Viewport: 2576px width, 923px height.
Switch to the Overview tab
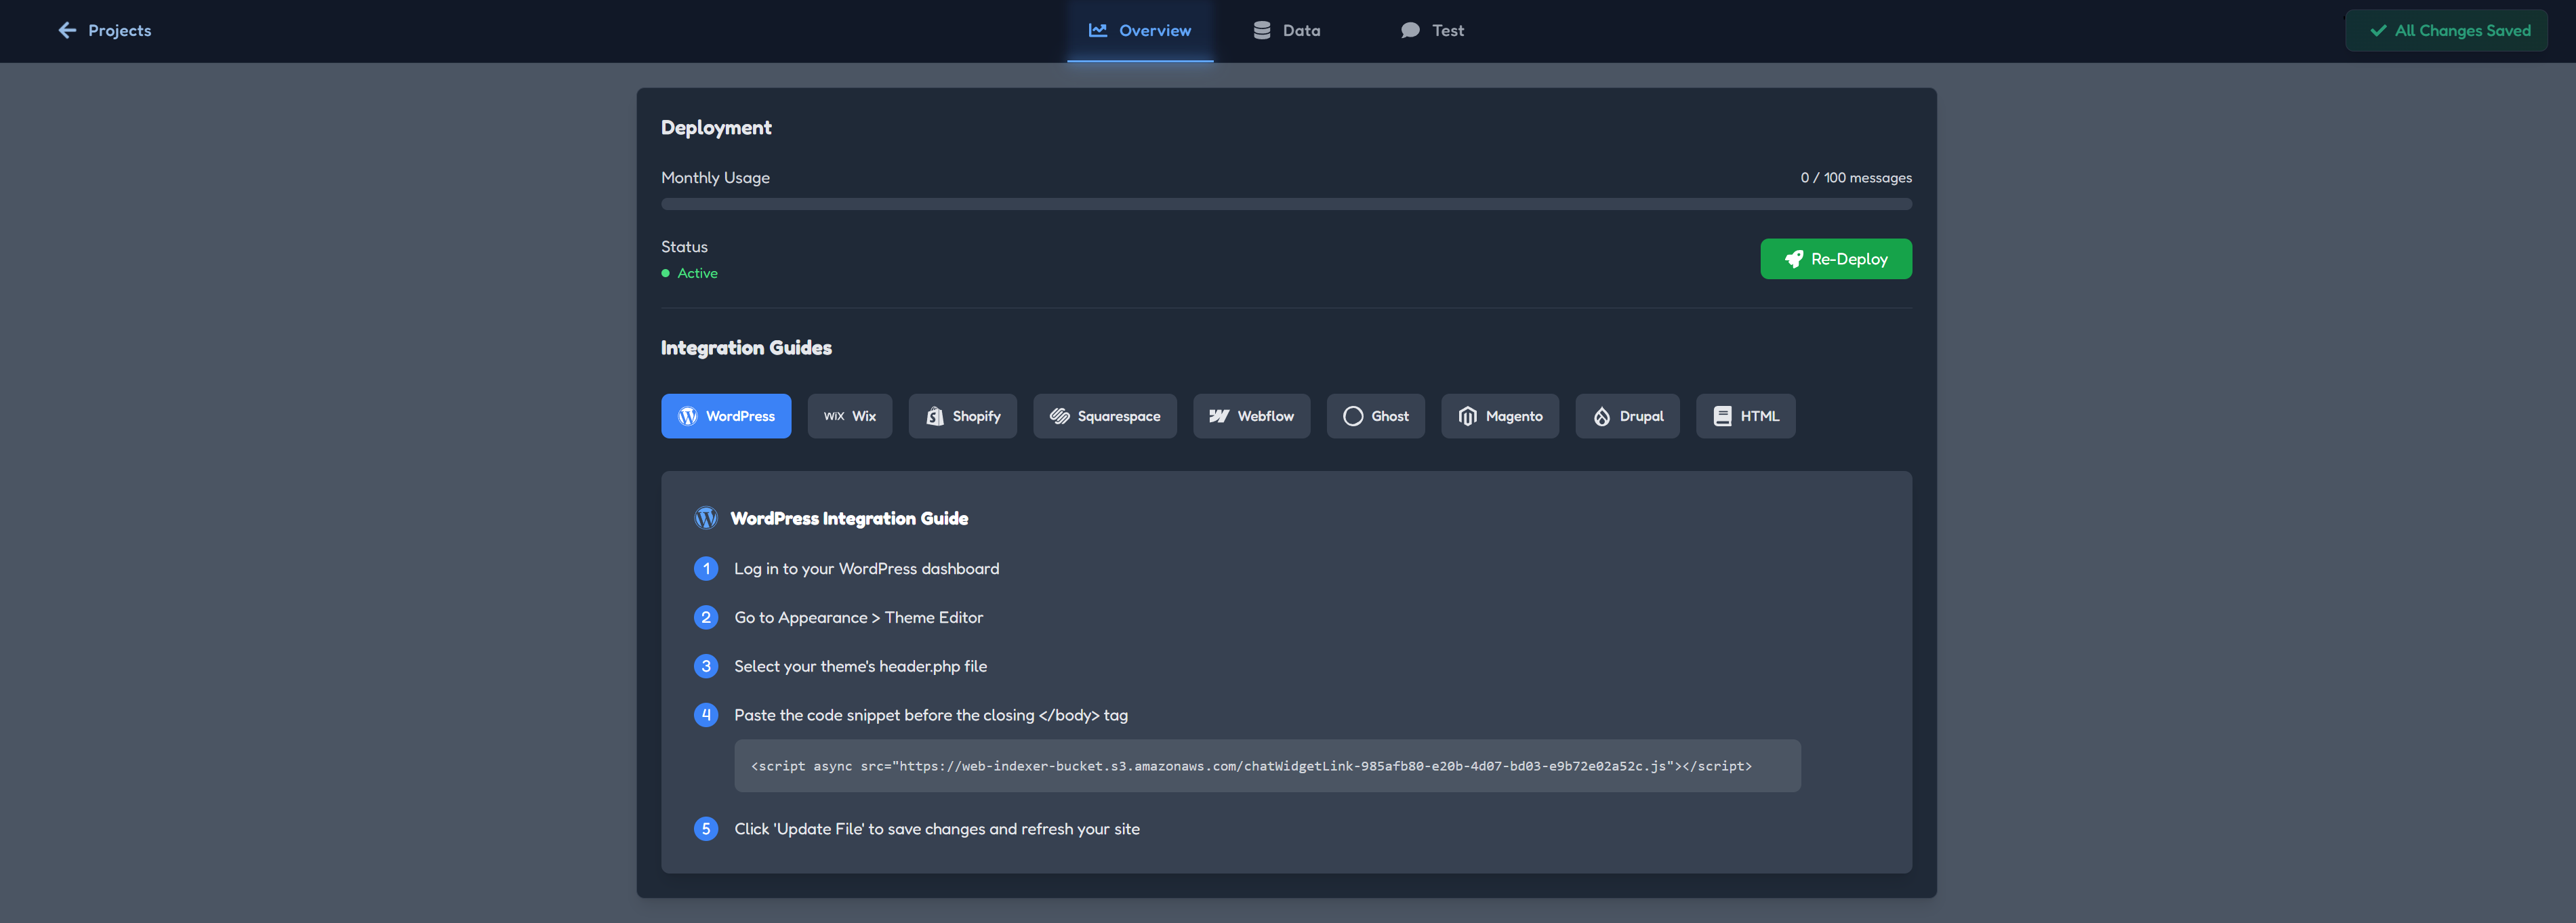point(1140,30)
